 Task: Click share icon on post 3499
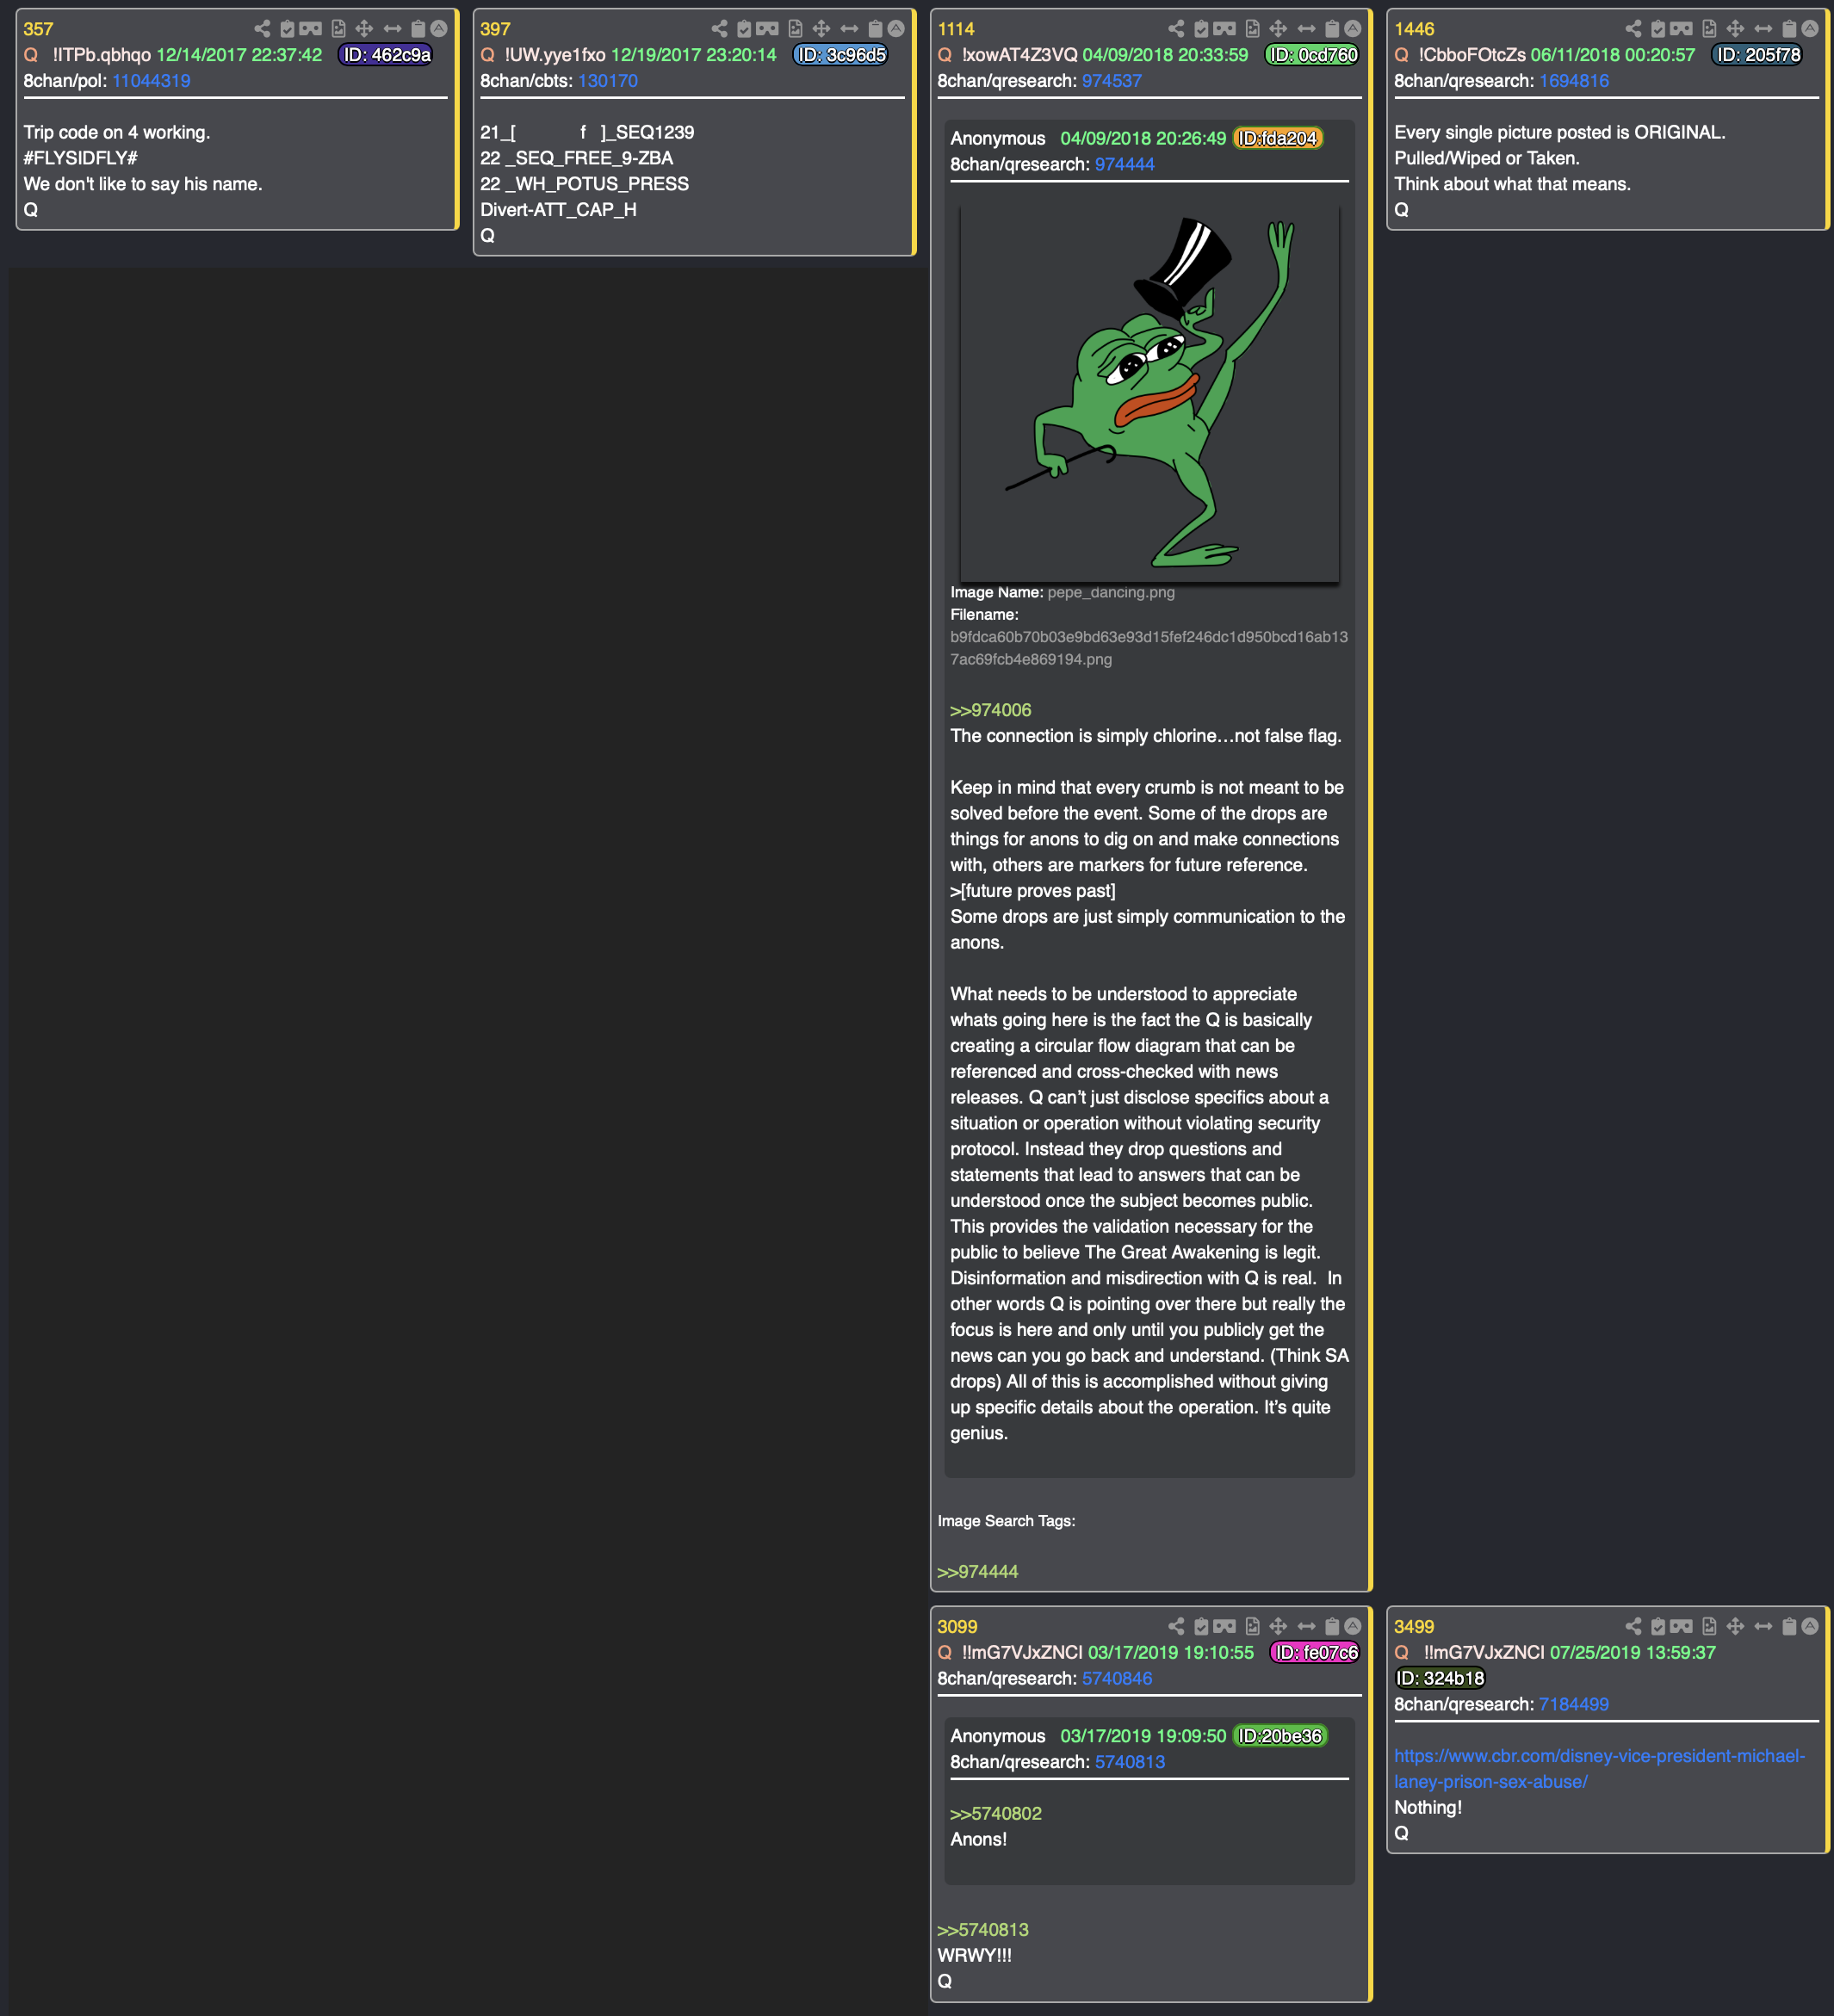pyautogui.click(x=1633, y=1627)
